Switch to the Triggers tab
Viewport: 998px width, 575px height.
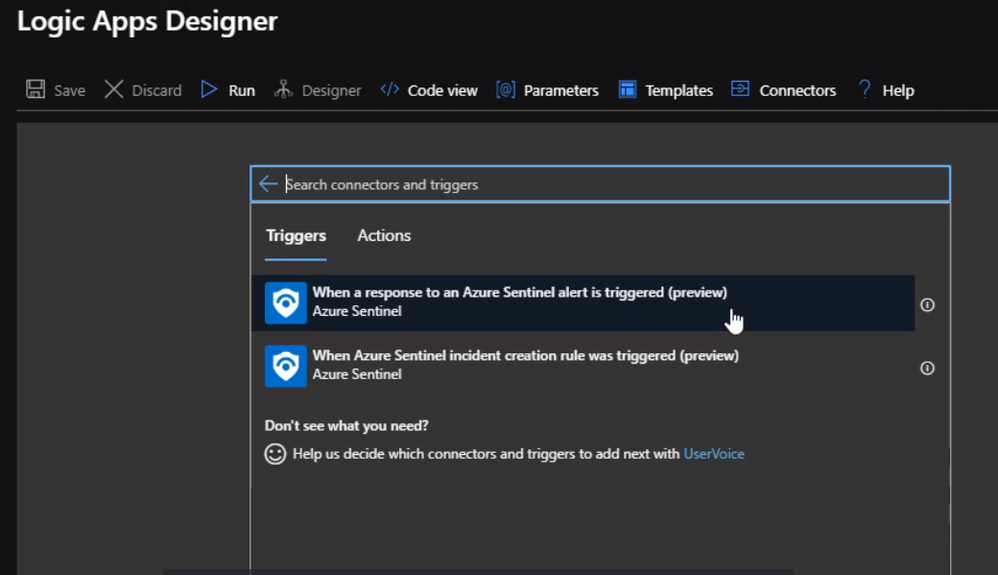[x=296, y=236]
